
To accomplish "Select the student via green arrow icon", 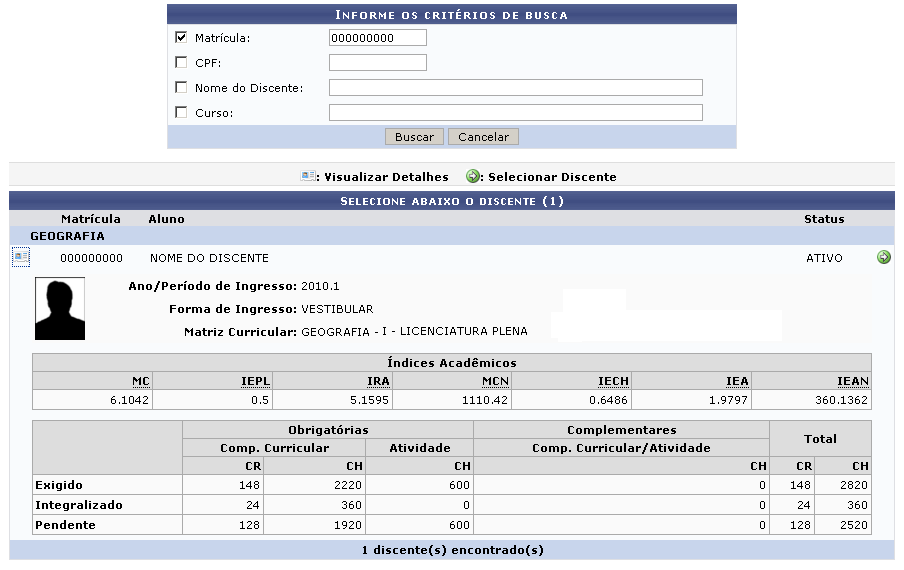I will coord(883,257).
